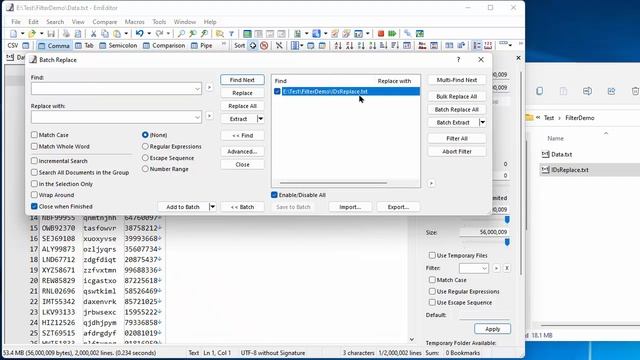Select the (None) radio option

point(145,135)
